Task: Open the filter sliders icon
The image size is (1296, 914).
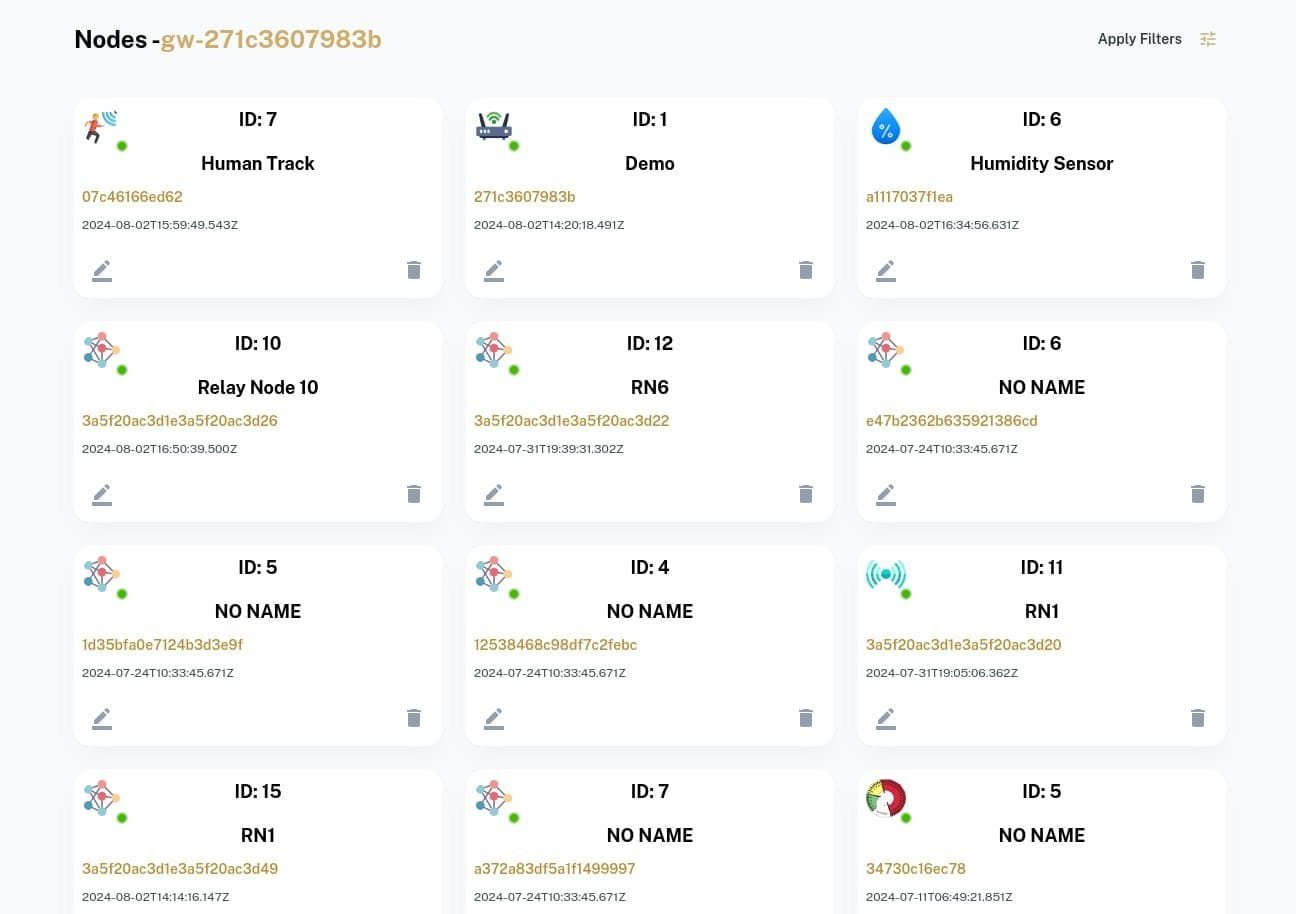Action: pyautogui.click(x=1208, y=39)
